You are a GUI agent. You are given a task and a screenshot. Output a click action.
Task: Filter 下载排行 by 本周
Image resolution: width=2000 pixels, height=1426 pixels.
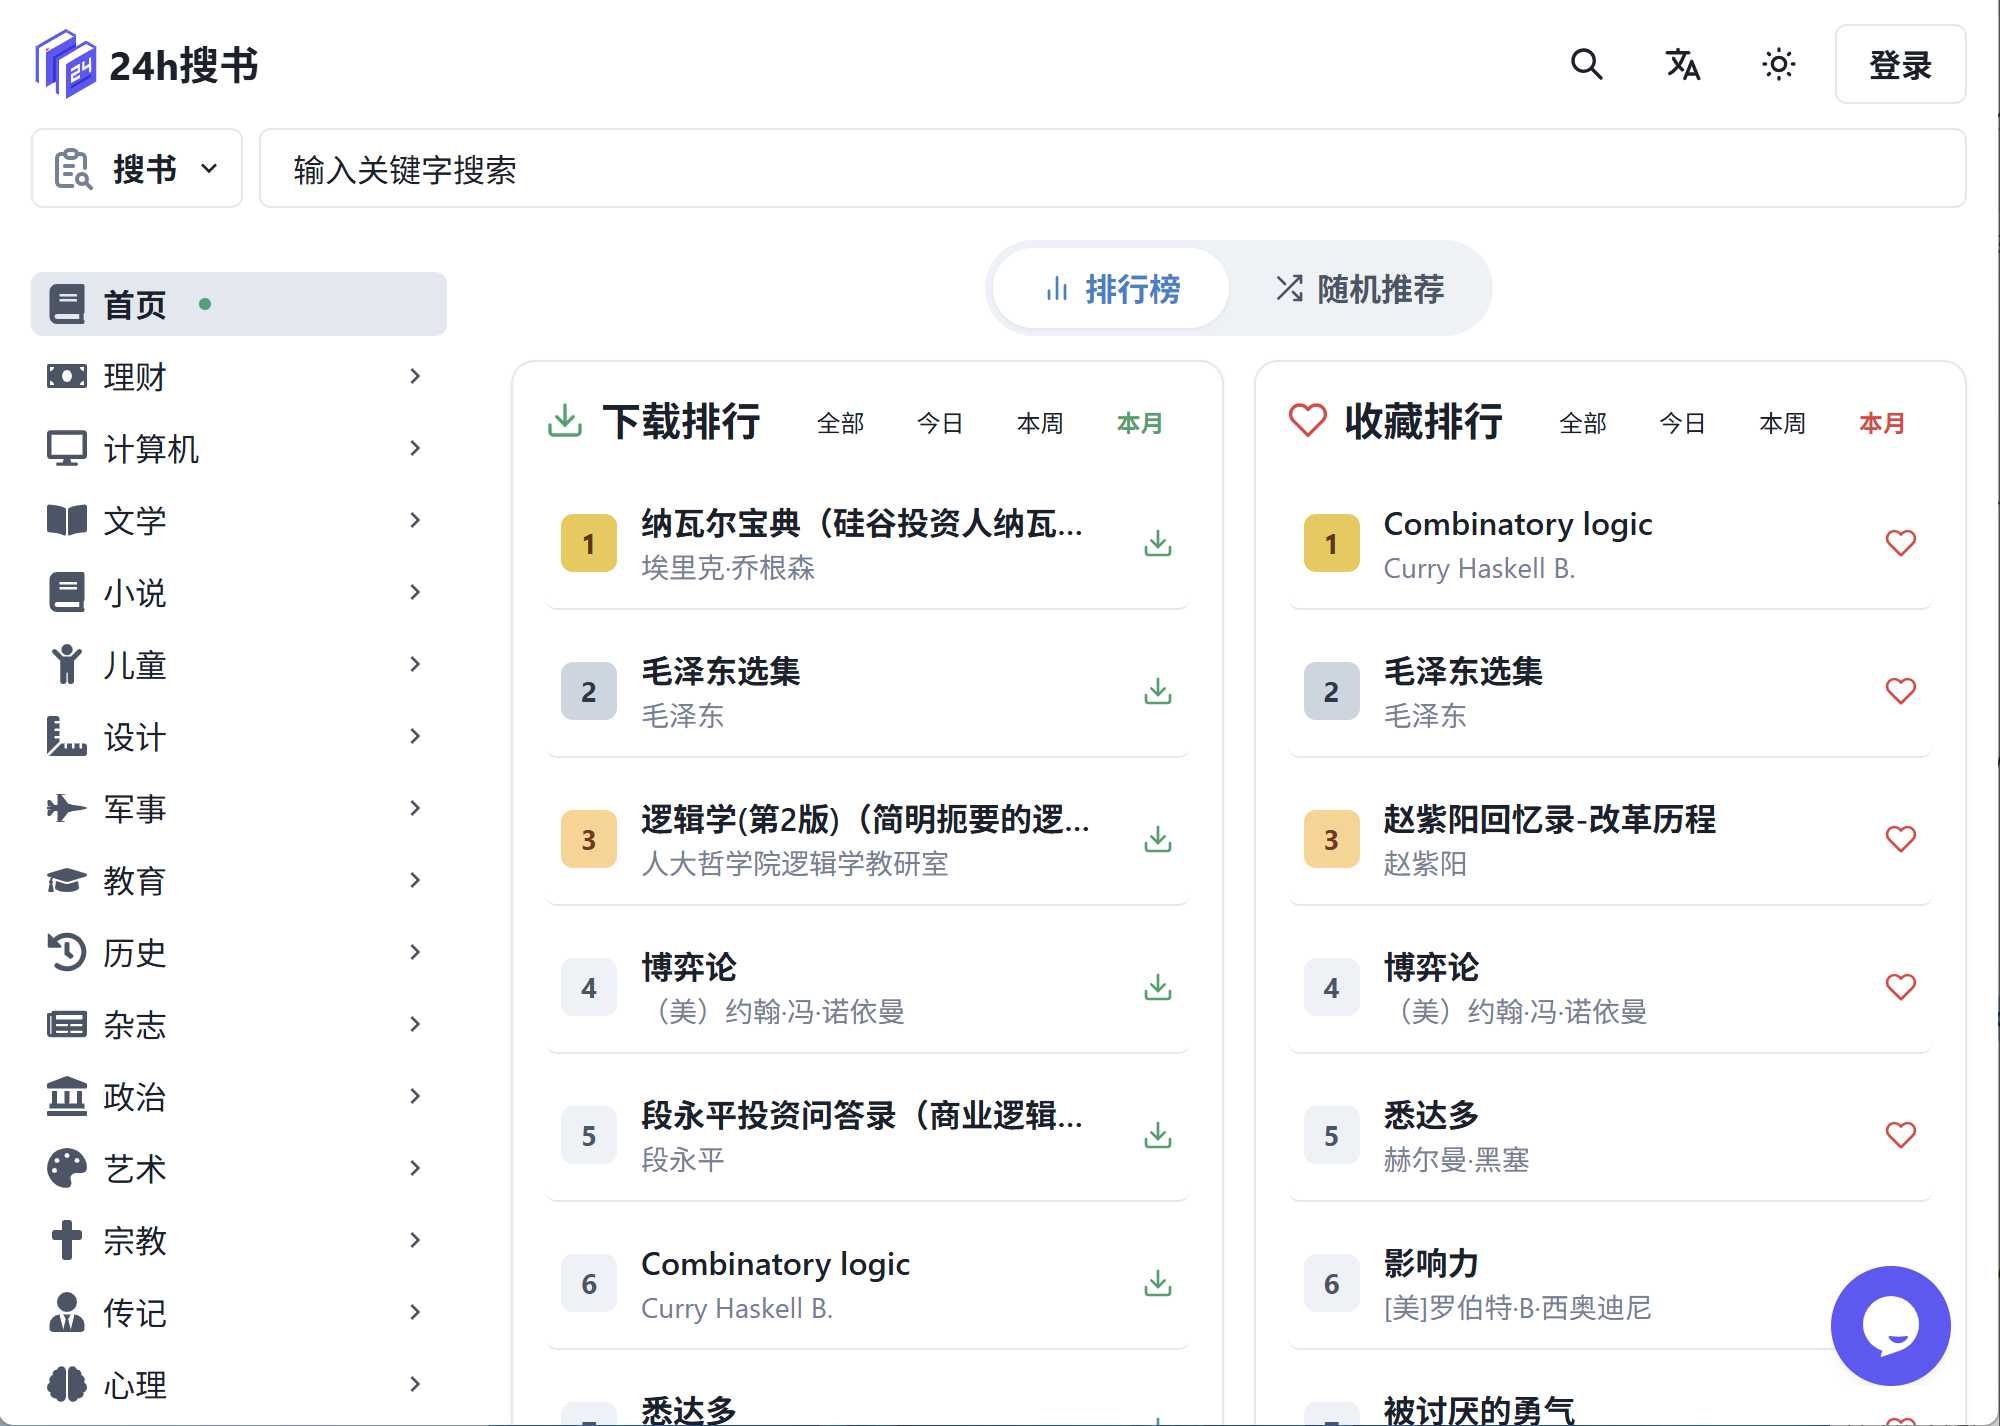(x=1040, y=423)
